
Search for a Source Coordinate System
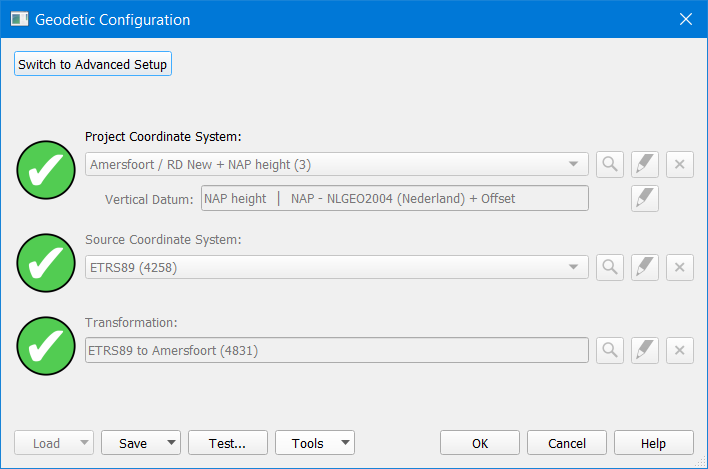(610, 267)
